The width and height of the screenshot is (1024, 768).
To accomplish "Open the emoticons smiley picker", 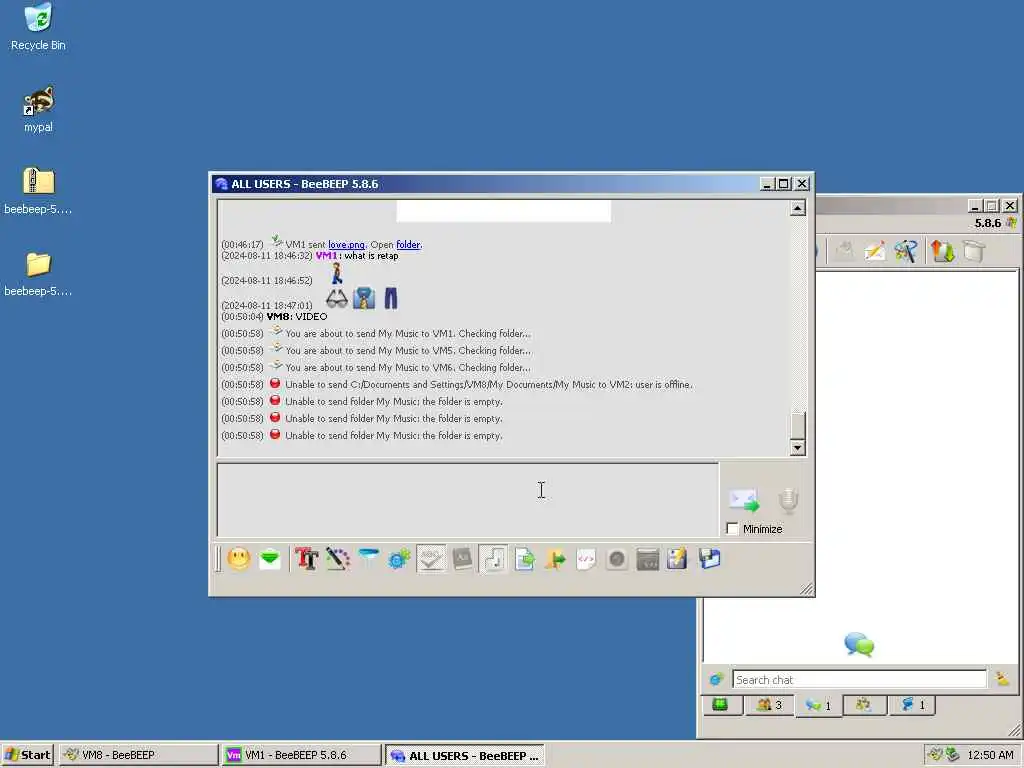I will click(239, 559).
